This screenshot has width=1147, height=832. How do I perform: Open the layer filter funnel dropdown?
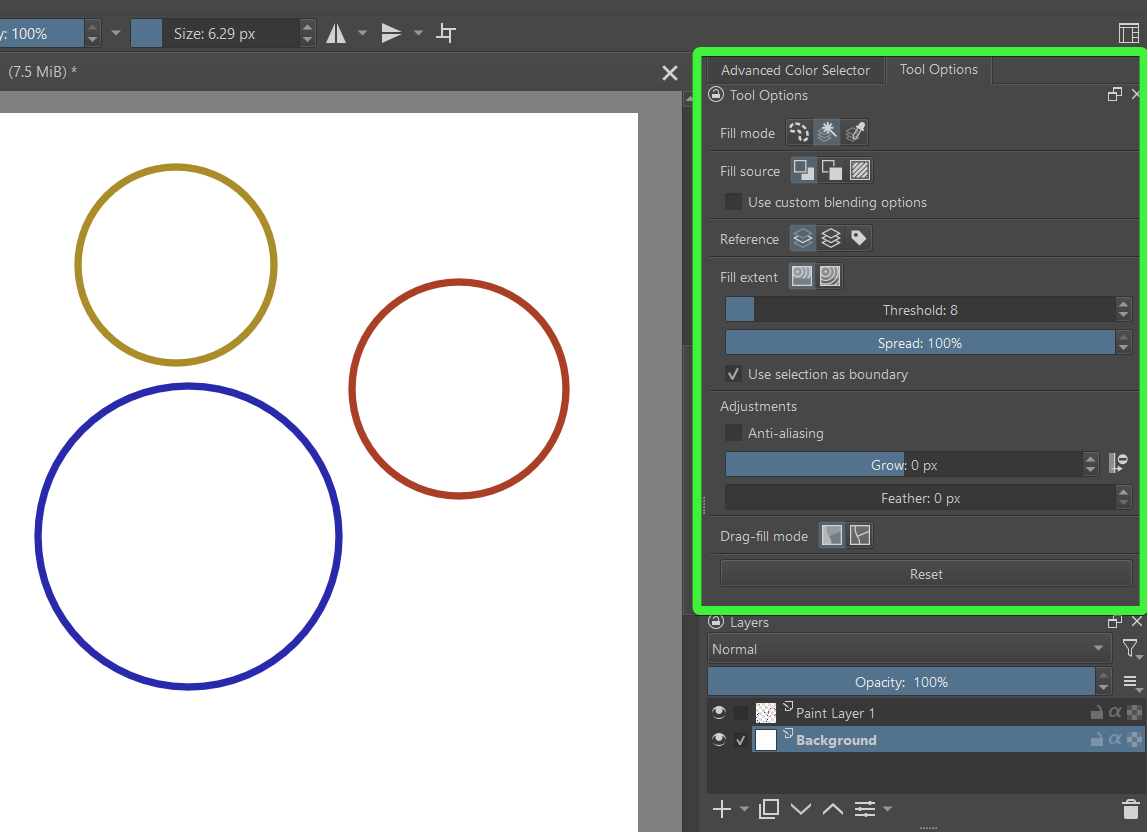[x=1130, y=649]
